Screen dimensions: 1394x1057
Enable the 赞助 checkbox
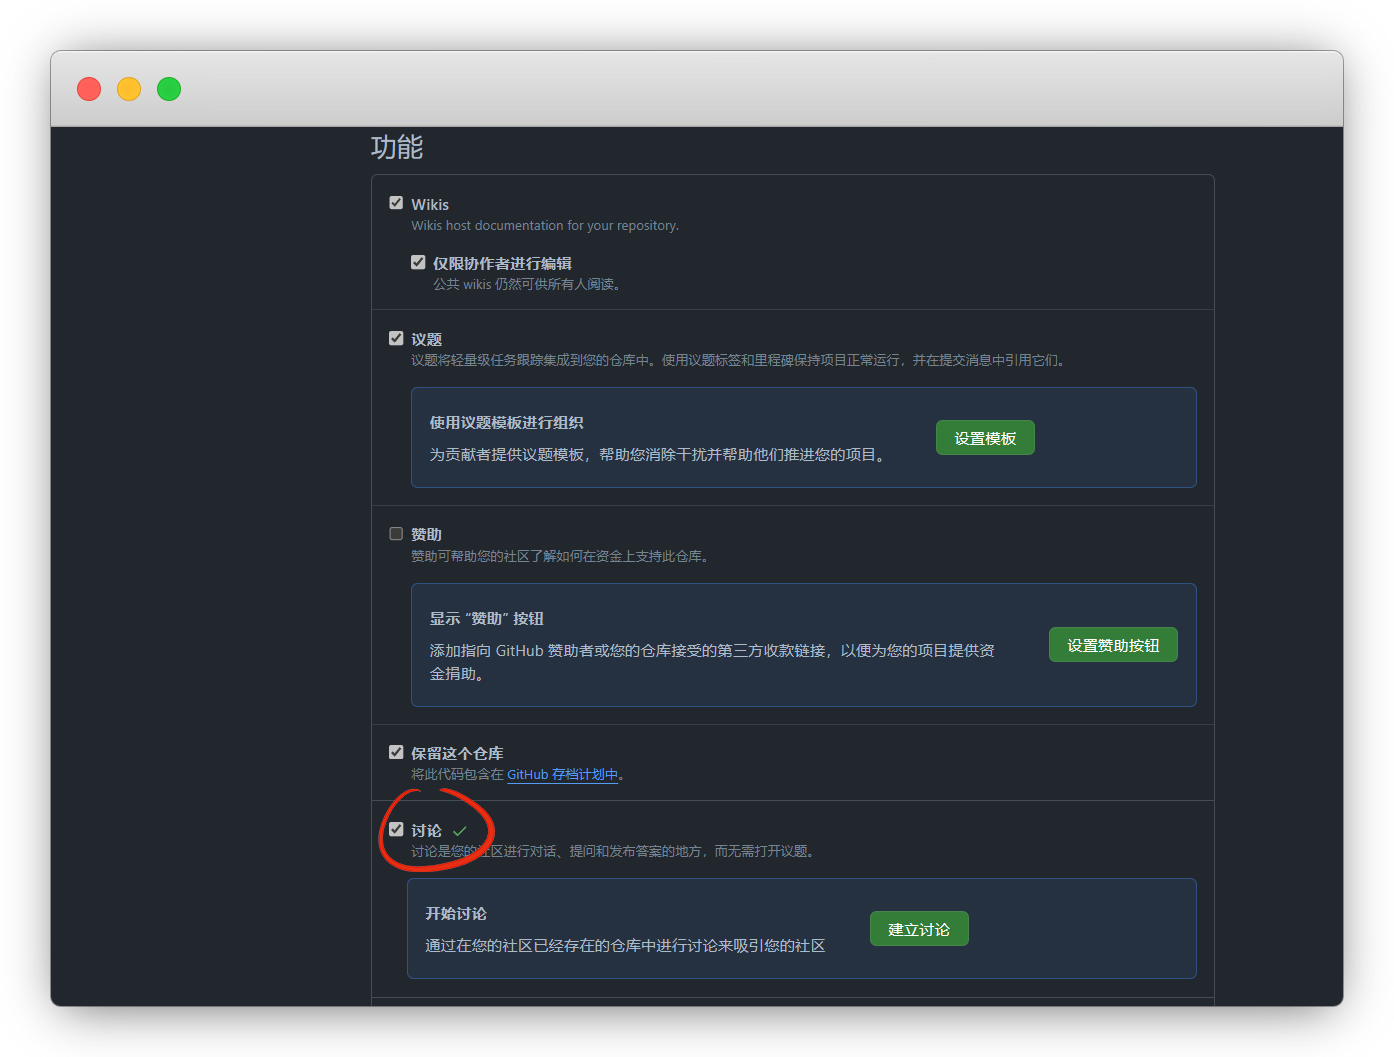[396, 534]
